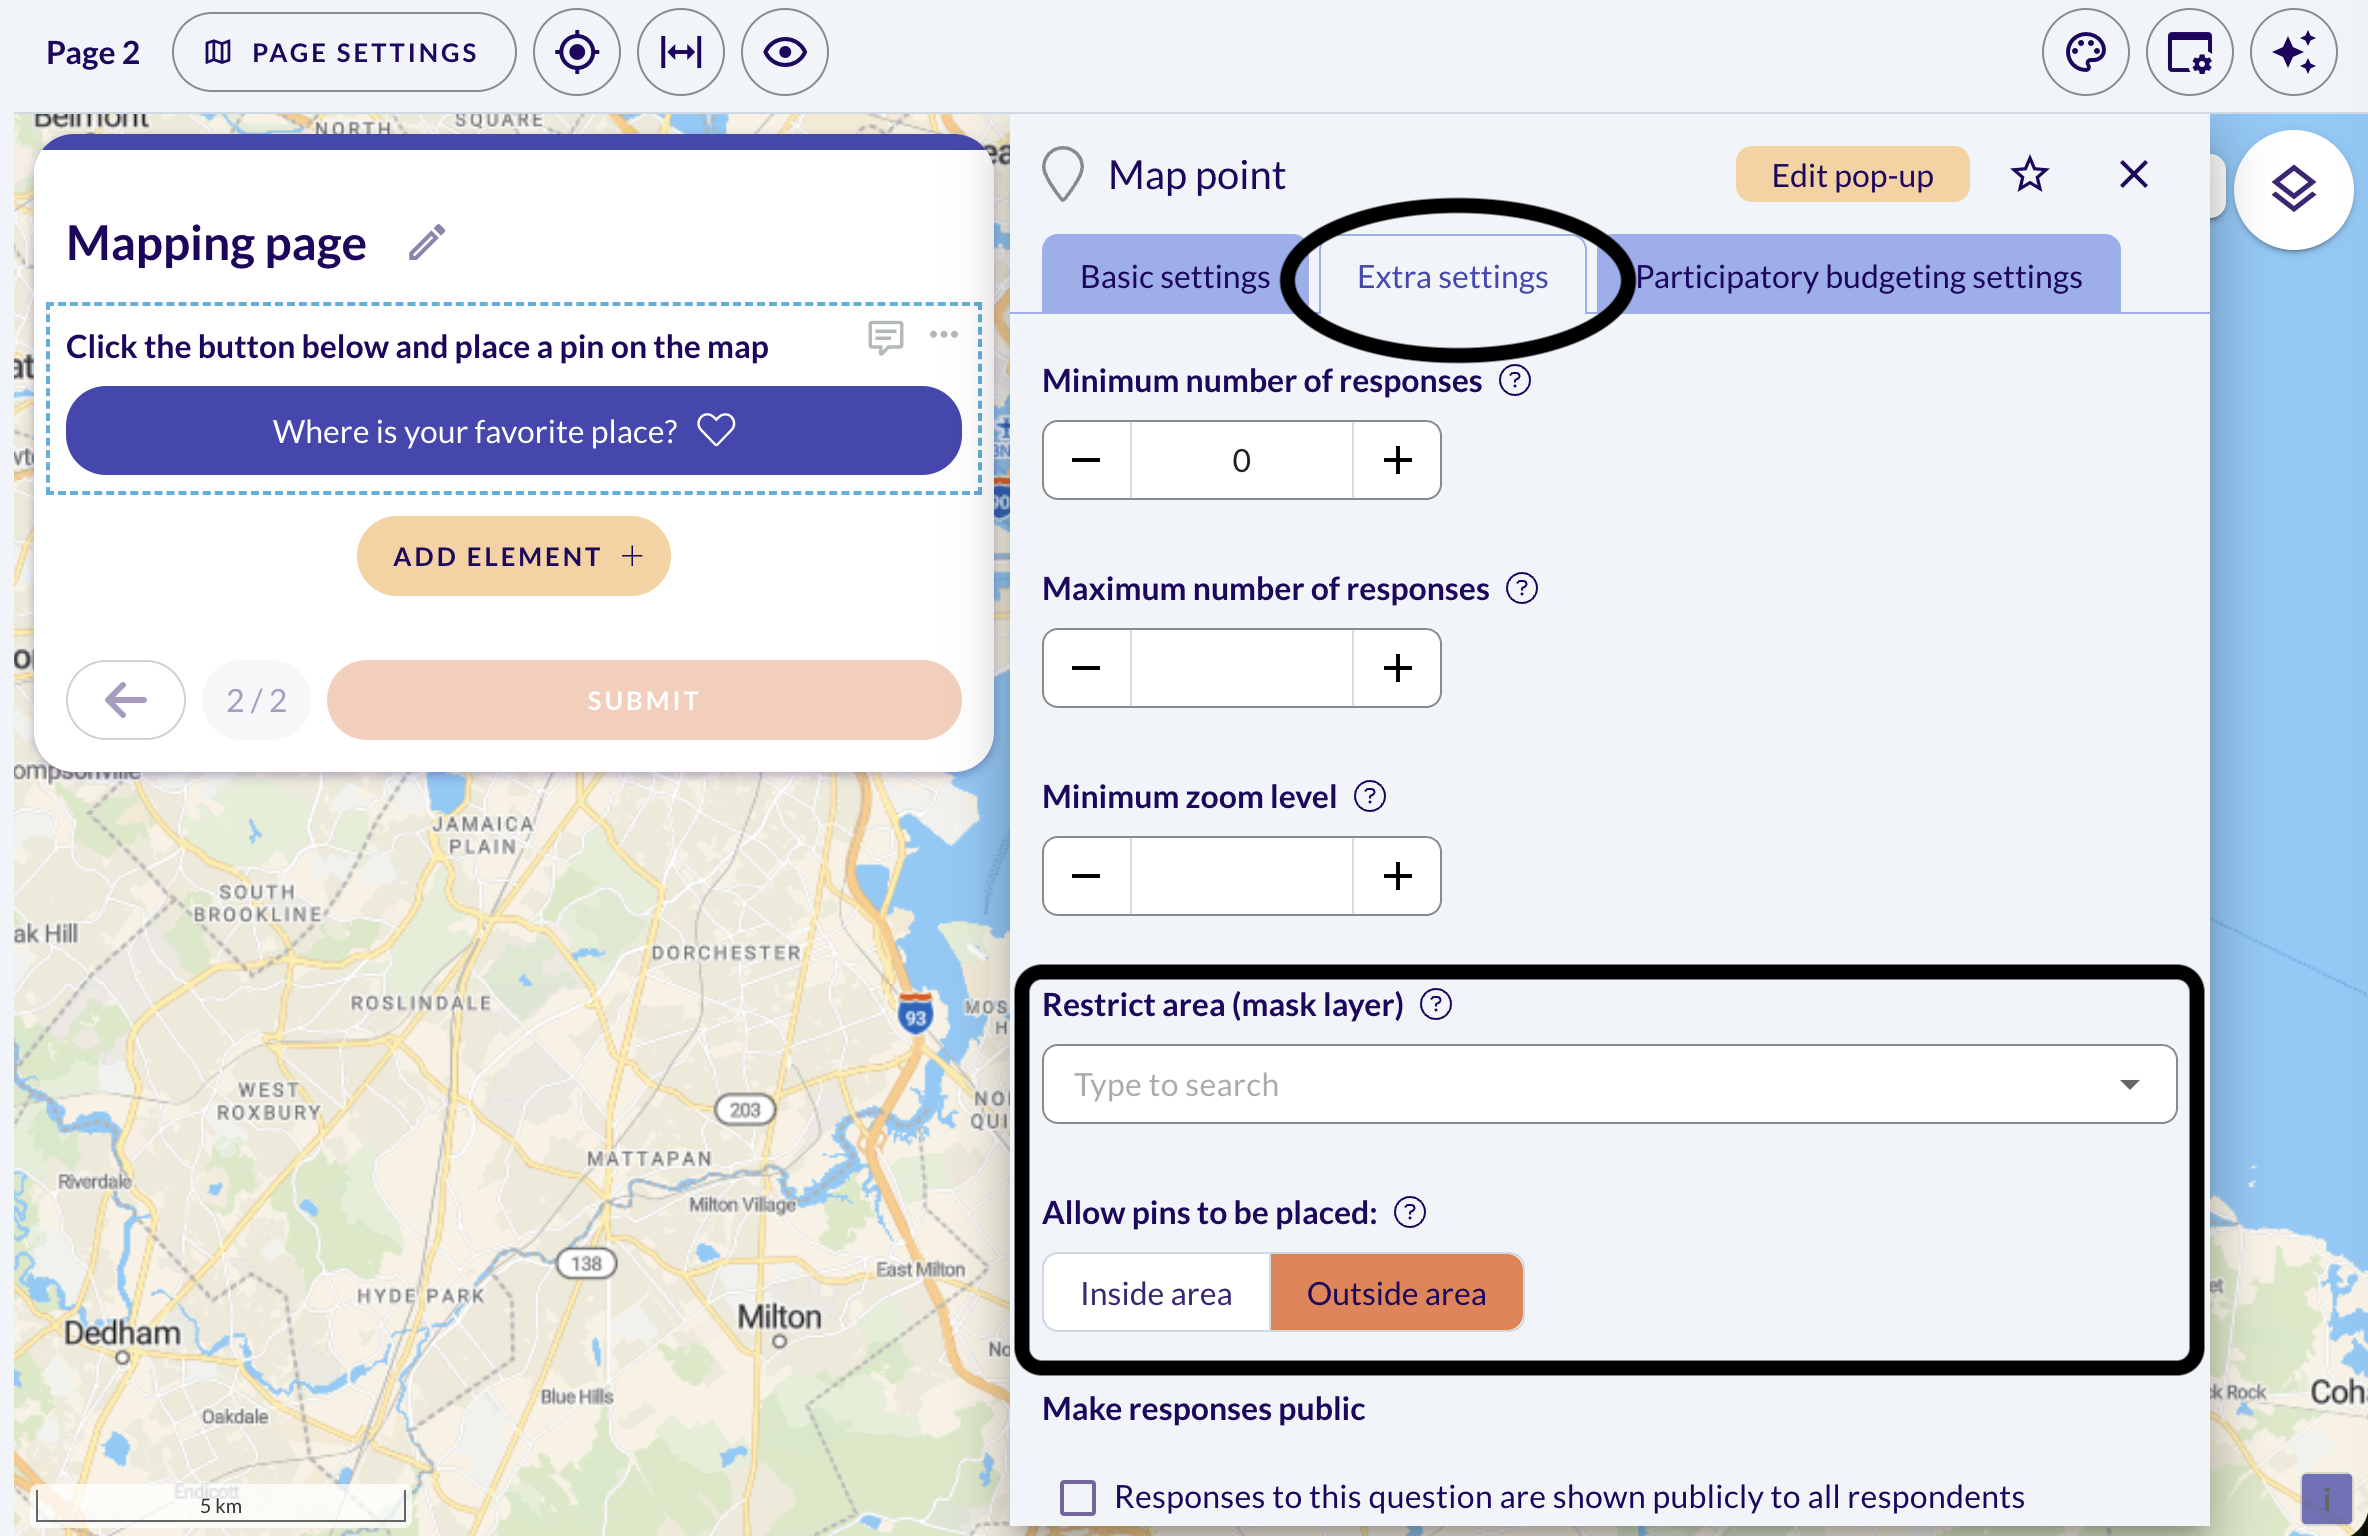This screenshot has width=2368, height=1536.
Task: Click the star favorite icon
Action: 2029,175
